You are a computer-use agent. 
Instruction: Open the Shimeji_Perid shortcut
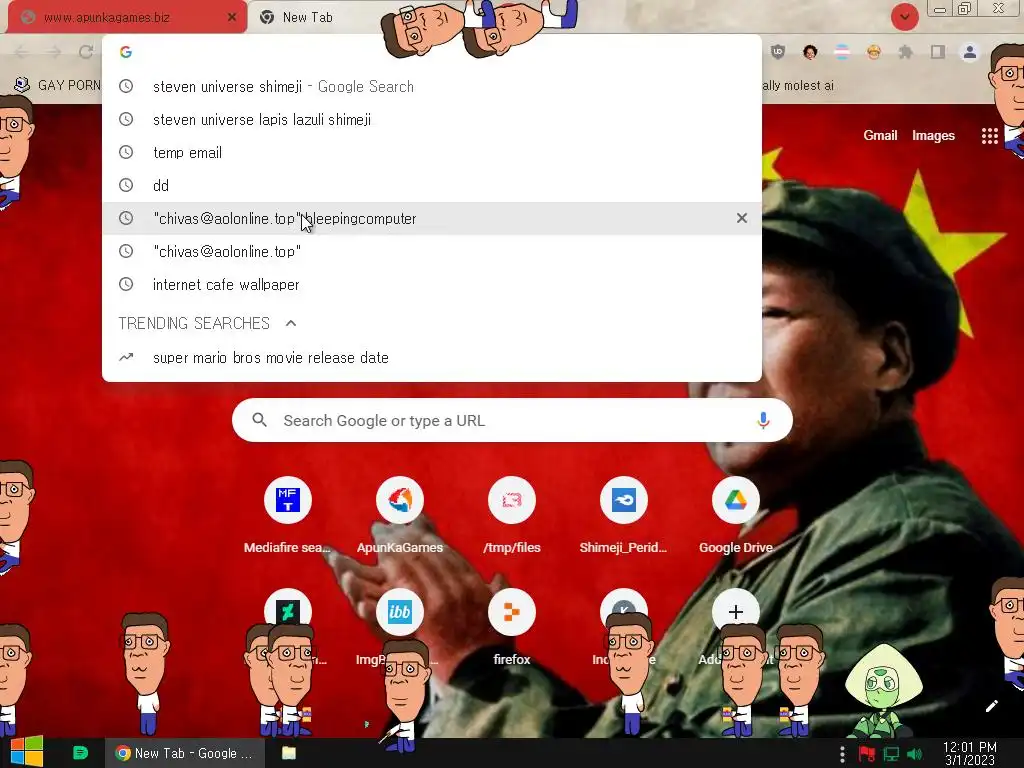(624, 500)
